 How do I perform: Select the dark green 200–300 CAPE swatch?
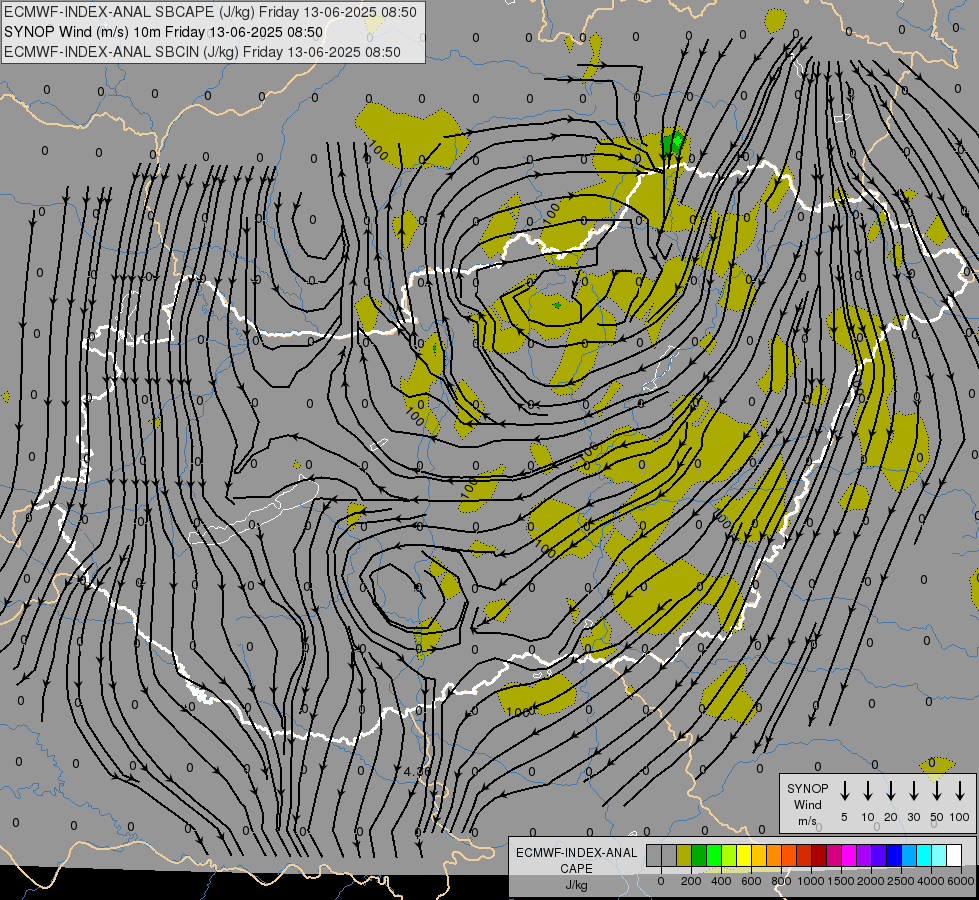tap(699, 855)
